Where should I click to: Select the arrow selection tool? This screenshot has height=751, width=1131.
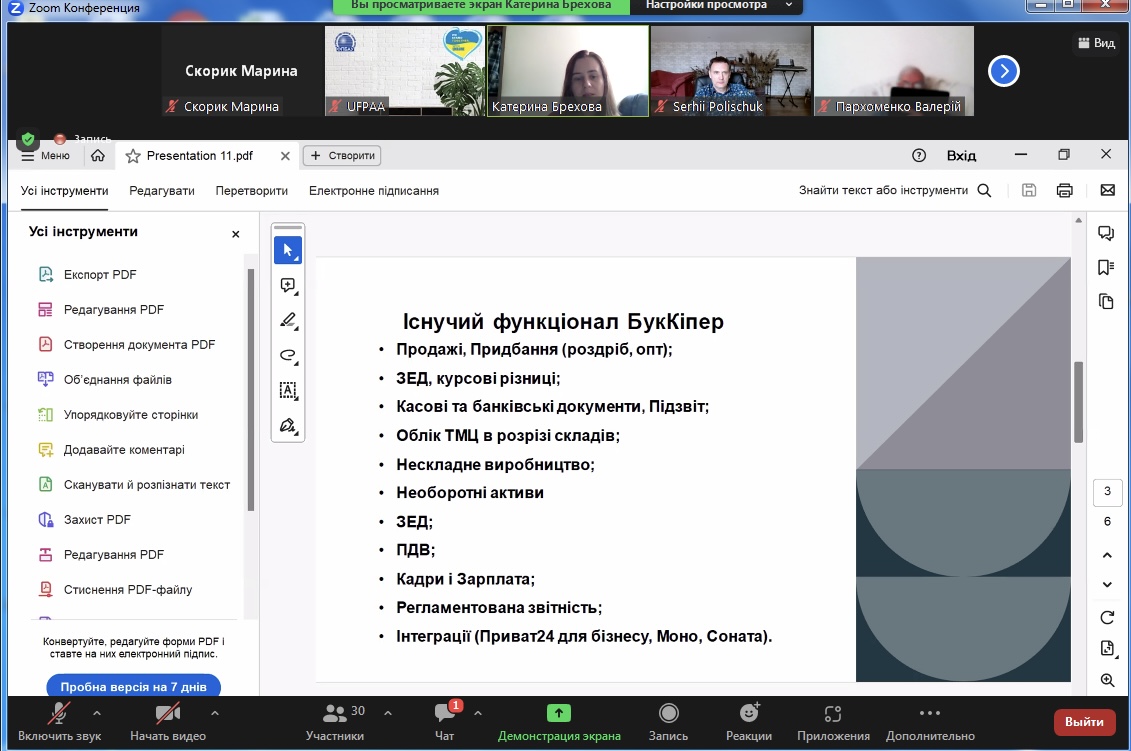pos(288,250)
